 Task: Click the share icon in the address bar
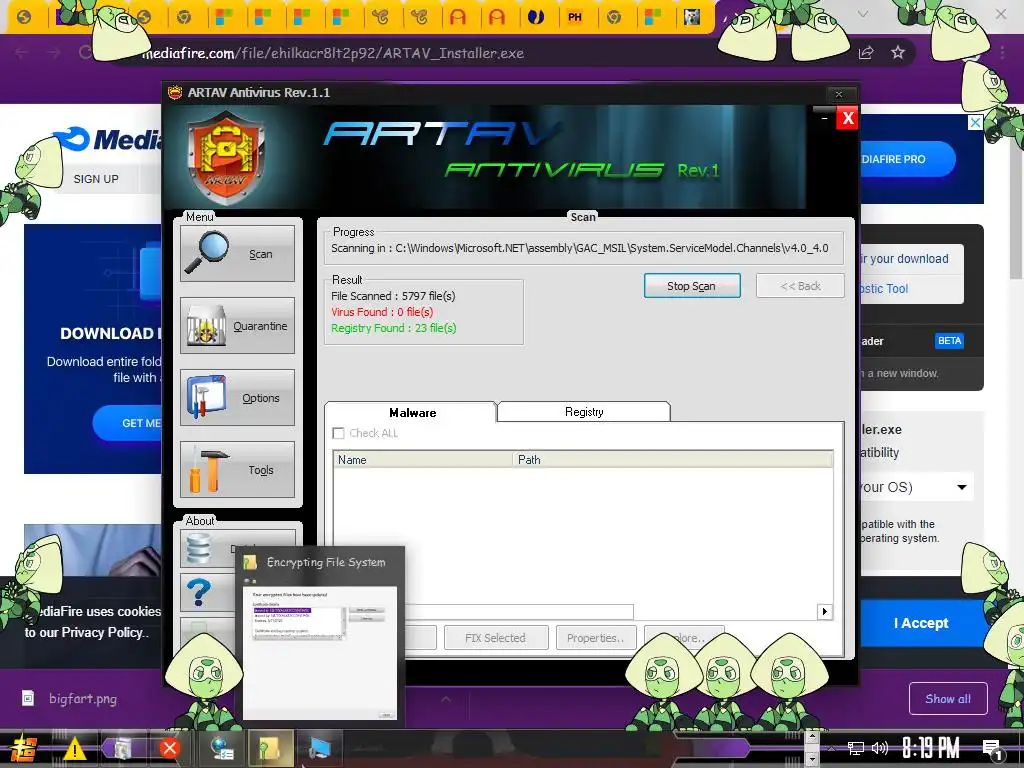[866, 53]
